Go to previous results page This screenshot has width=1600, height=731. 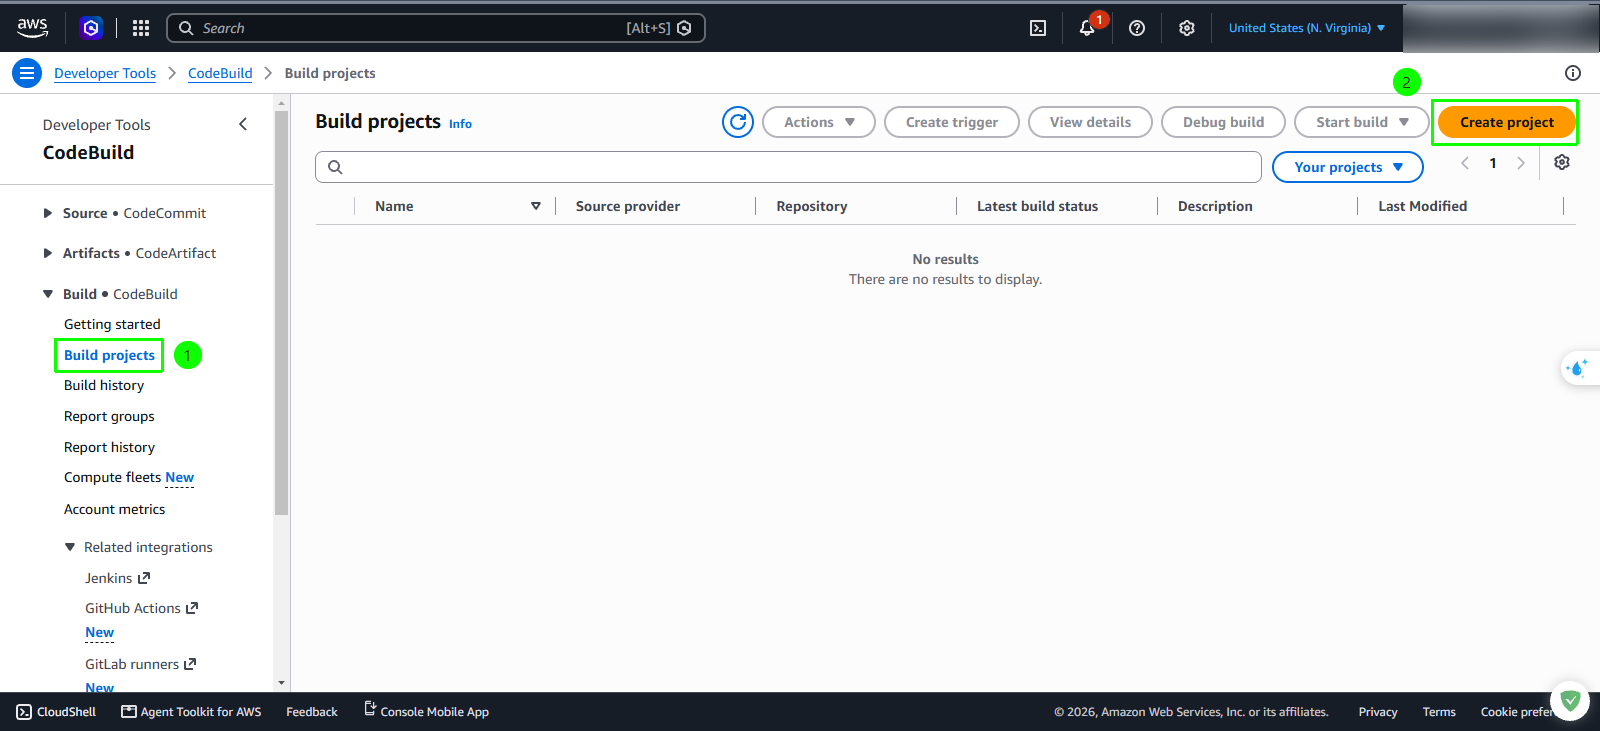[1465, 163]
